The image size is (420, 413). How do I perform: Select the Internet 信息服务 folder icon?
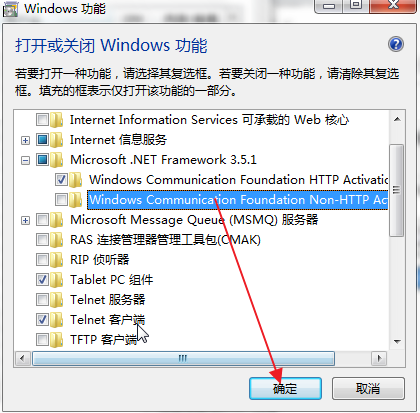coord(57,140)
